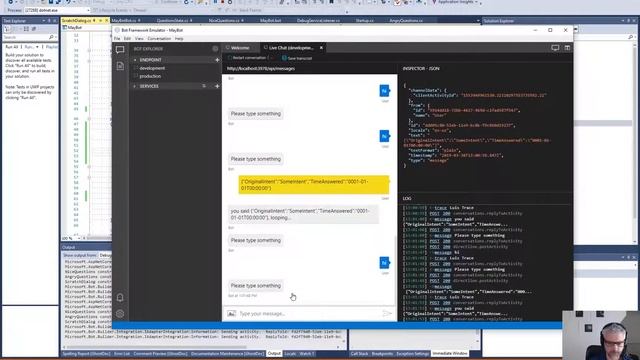The image size is (640, 360).
Task: Click the yellow highlighted JSON user message
Action: (x=313, y=185)
